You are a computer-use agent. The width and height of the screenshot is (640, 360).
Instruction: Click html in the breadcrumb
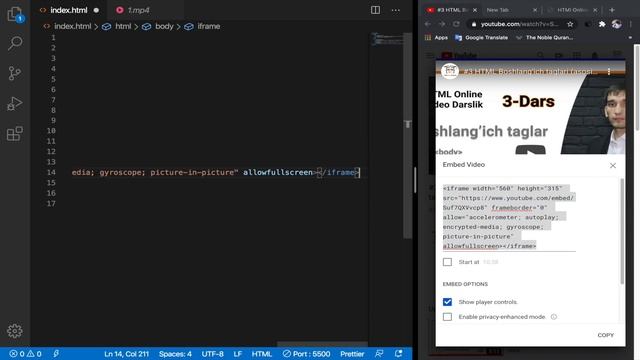click(123, 26)
